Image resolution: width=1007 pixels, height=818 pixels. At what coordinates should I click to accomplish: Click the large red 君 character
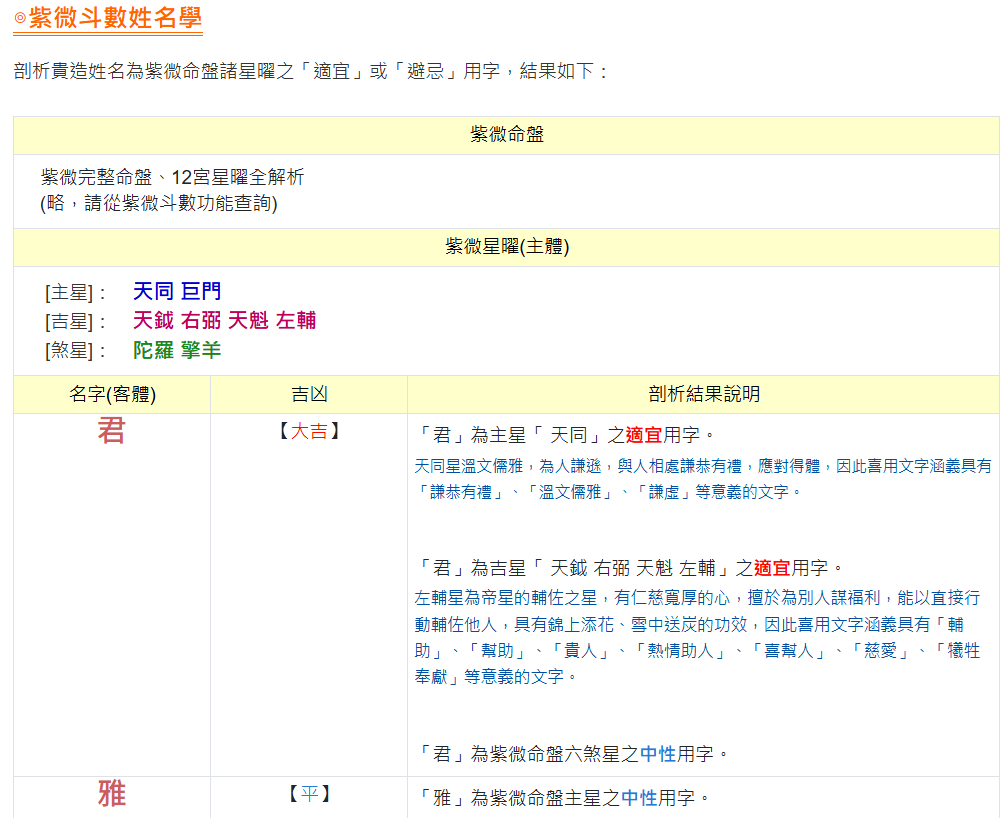coord(111,432)
